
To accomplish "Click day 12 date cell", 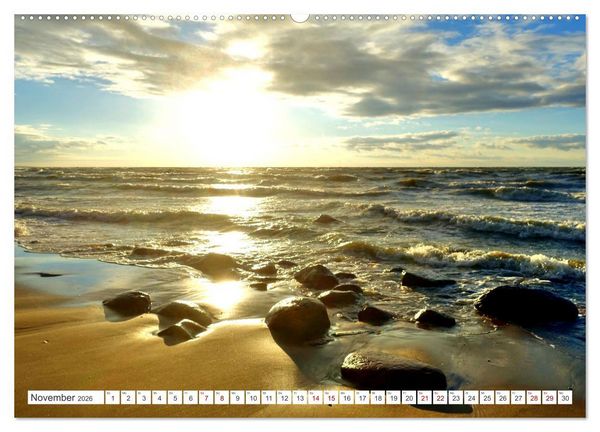I will coord(284,398).
